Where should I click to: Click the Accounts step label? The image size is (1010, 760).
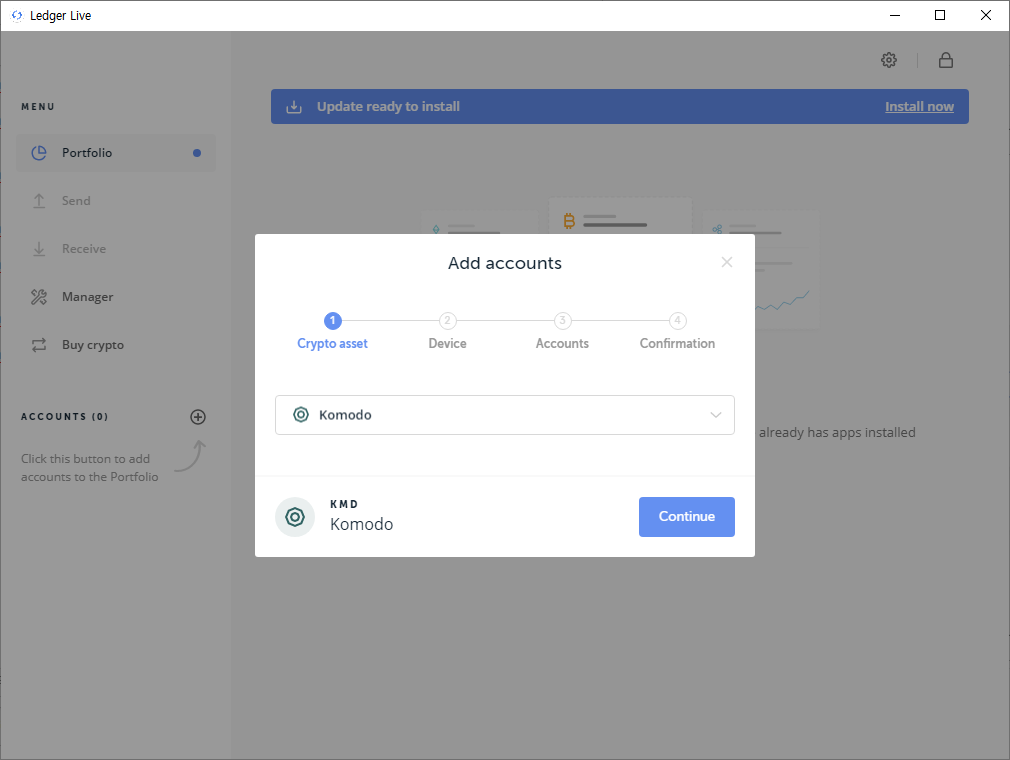tap(562, 343)
